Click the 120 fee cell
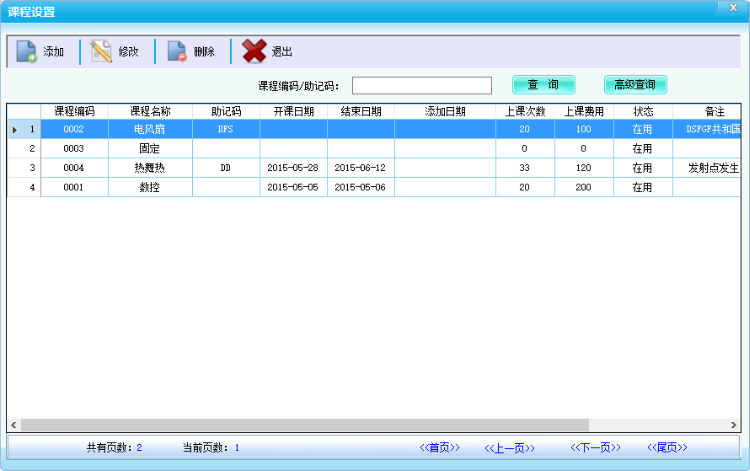Viewport: 750px width, 471px height. [584, 168]
